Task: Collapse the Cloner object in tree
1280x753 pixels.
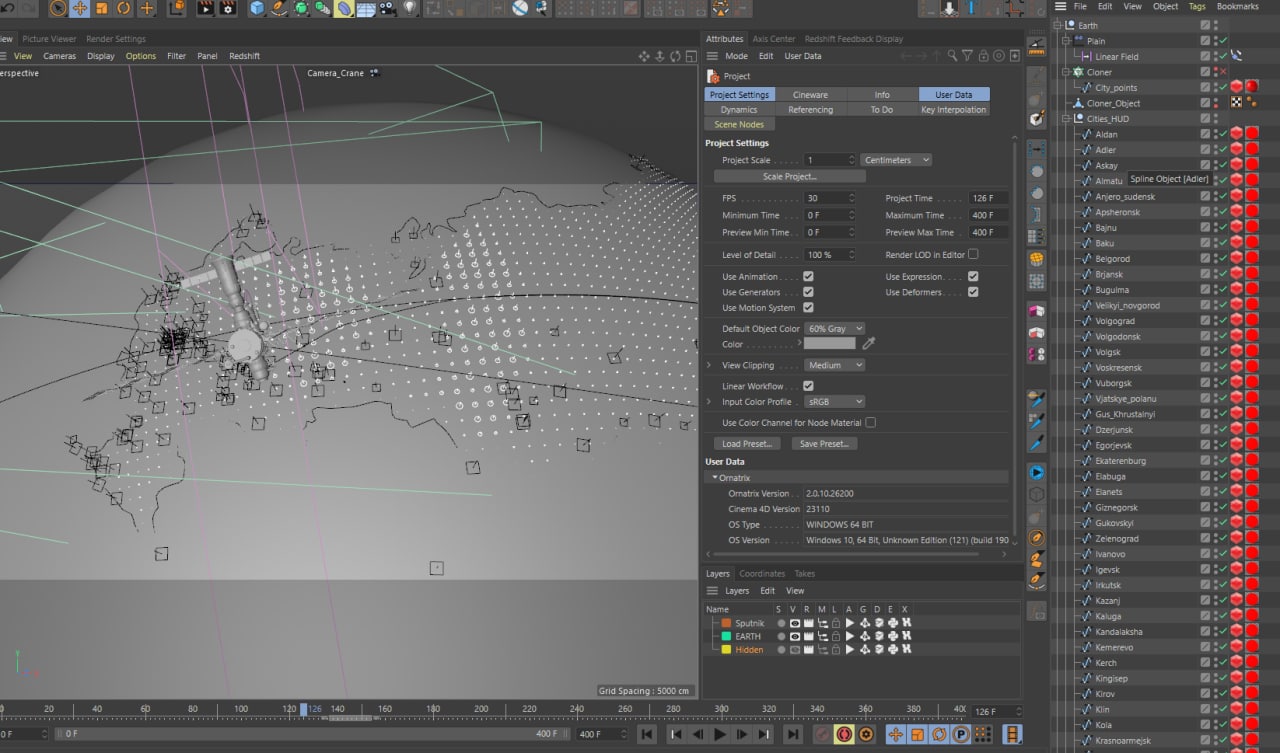Action: [x=1066, y=72]
